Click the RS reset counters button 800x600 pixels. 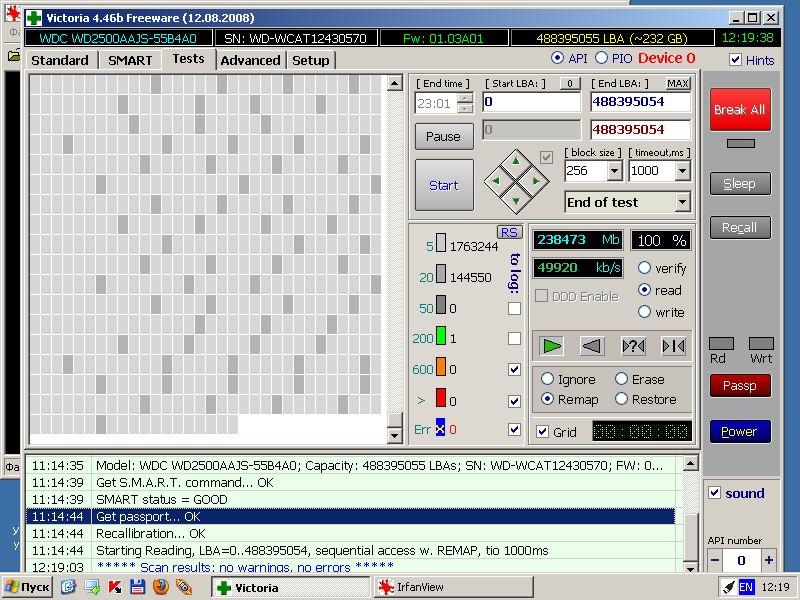pos(509,232)
